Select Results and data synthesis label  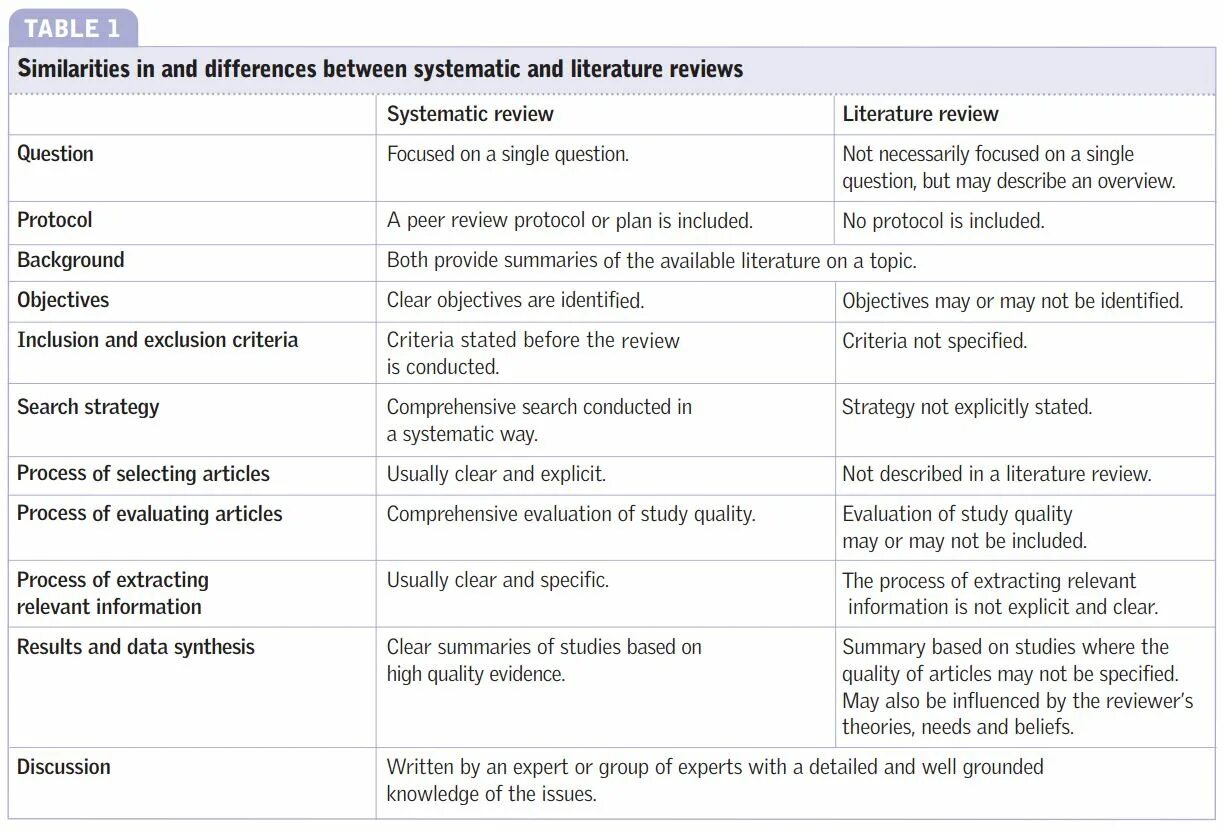(x=135, y=647)
